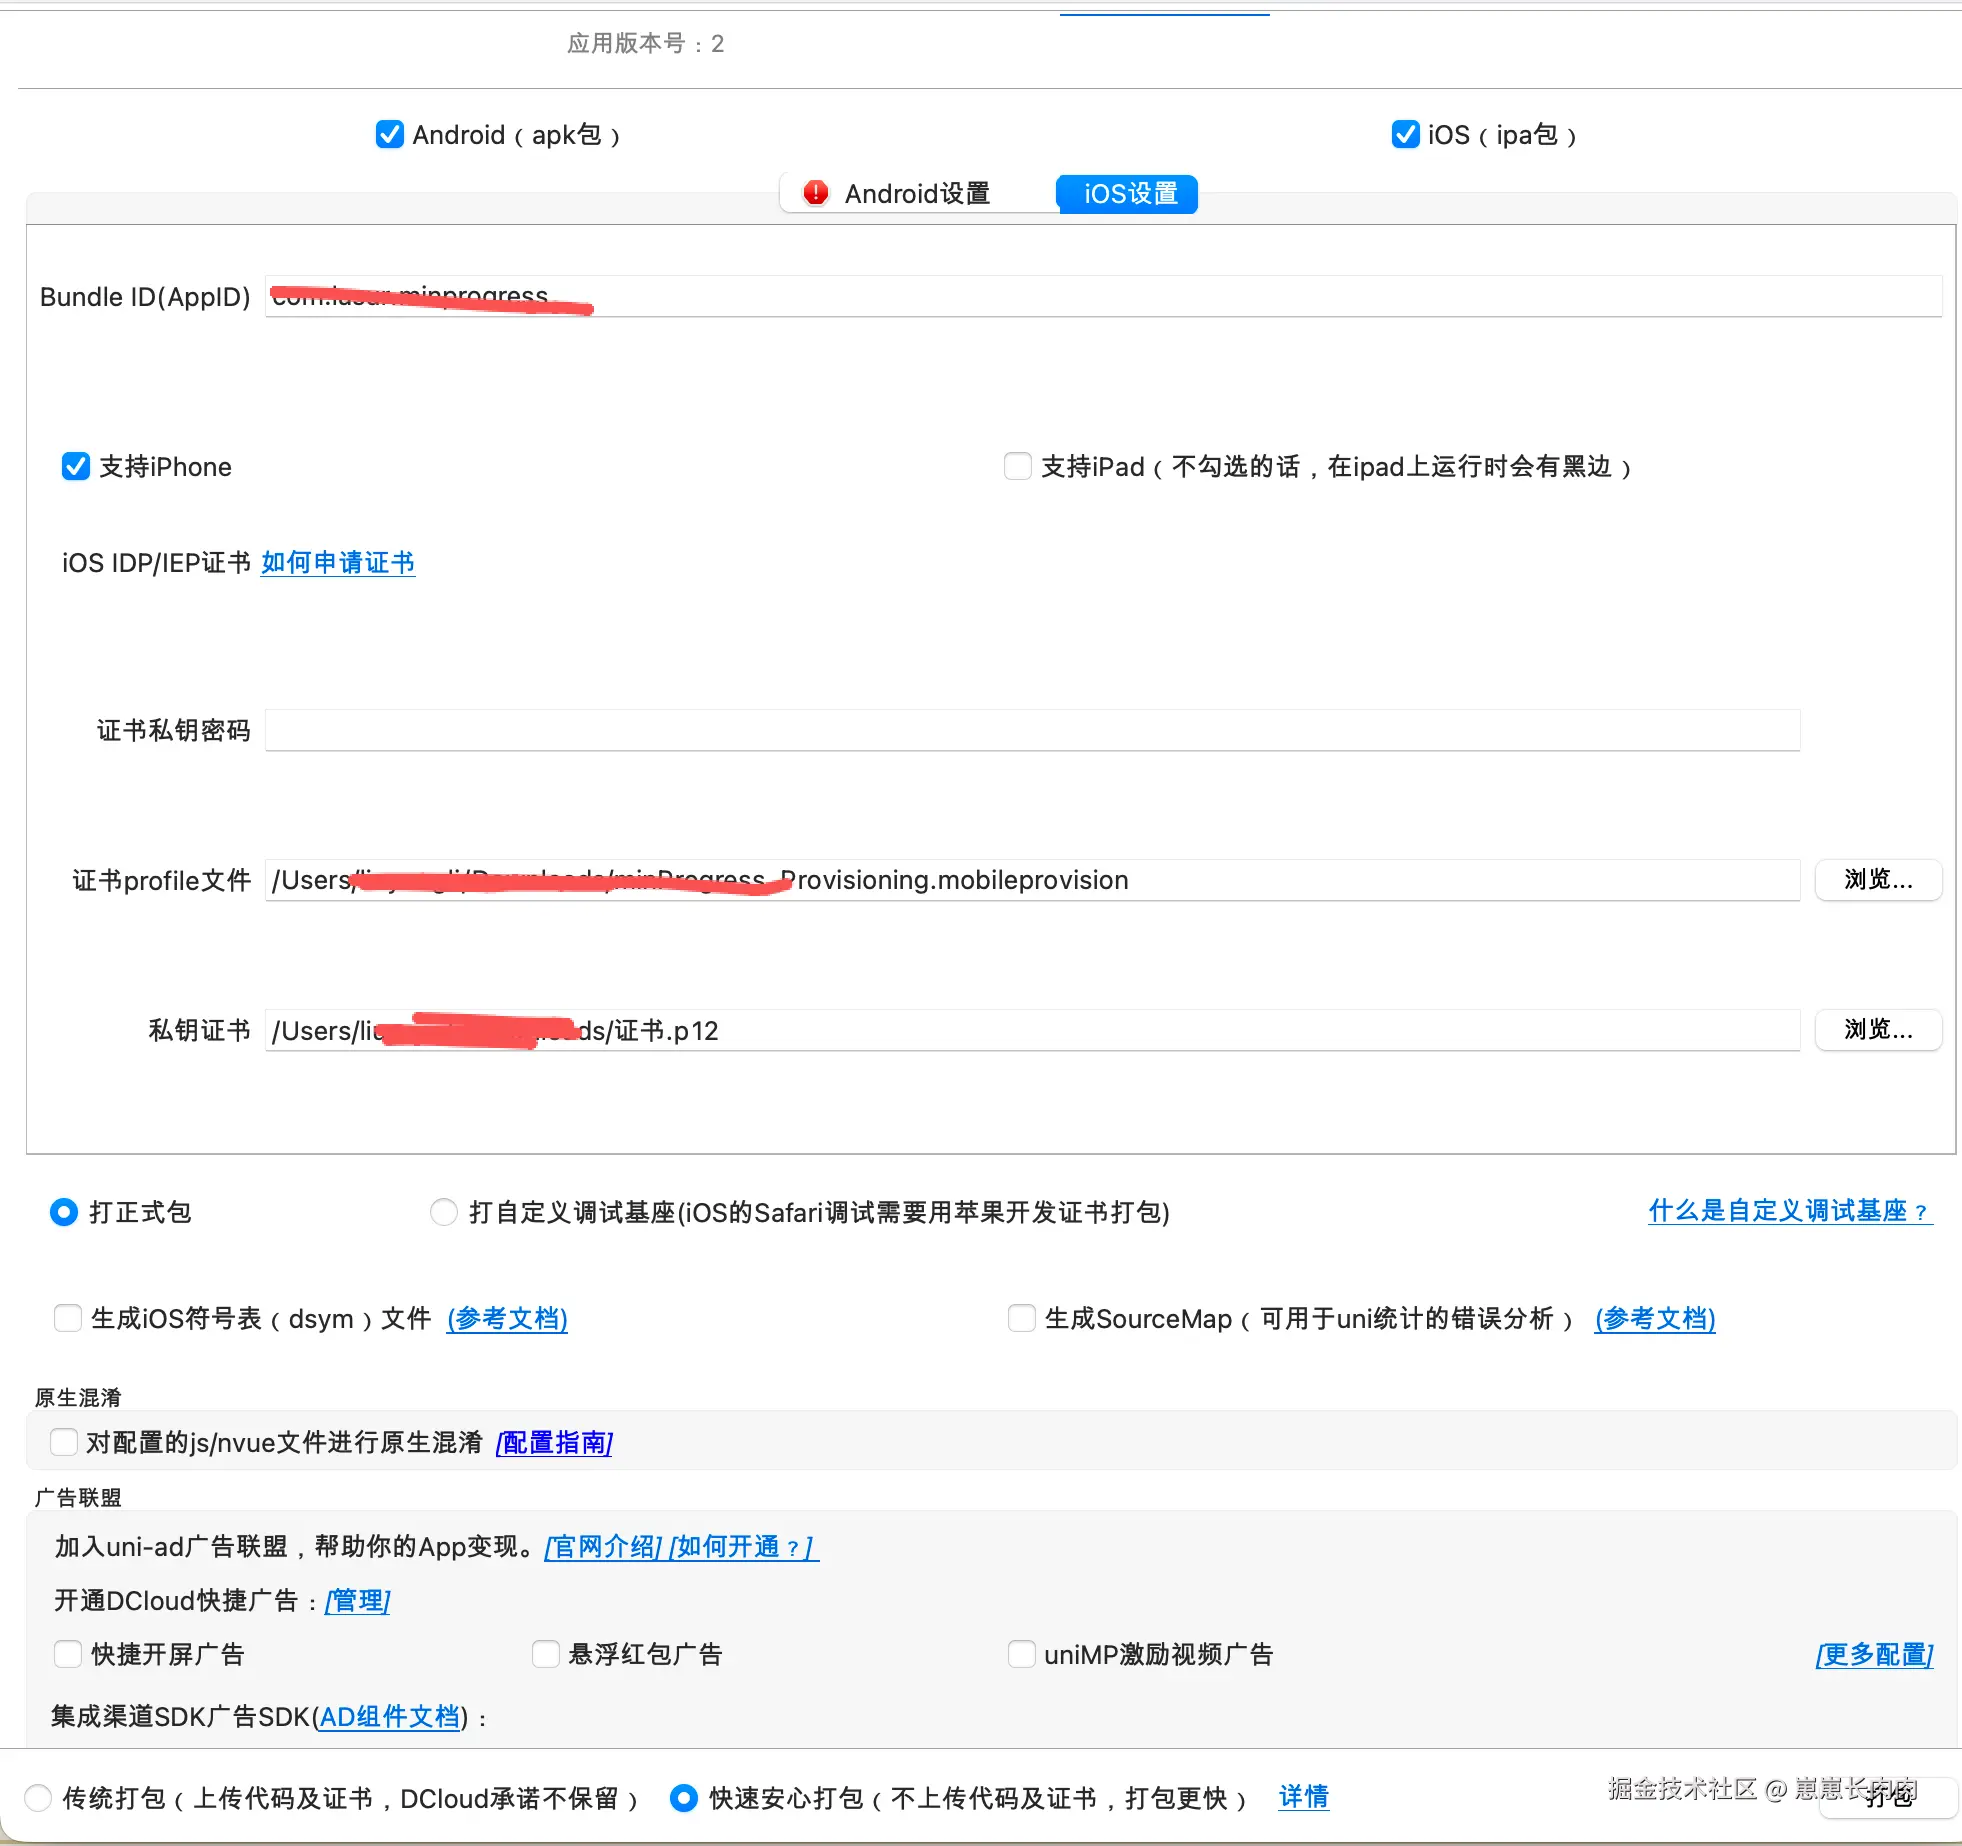Image resolution: width=1962 pixels, height=1846 pixels.
Task: Enable 生成SourceMap option
Action: pyautogui.click(x=1021, y=1318)
